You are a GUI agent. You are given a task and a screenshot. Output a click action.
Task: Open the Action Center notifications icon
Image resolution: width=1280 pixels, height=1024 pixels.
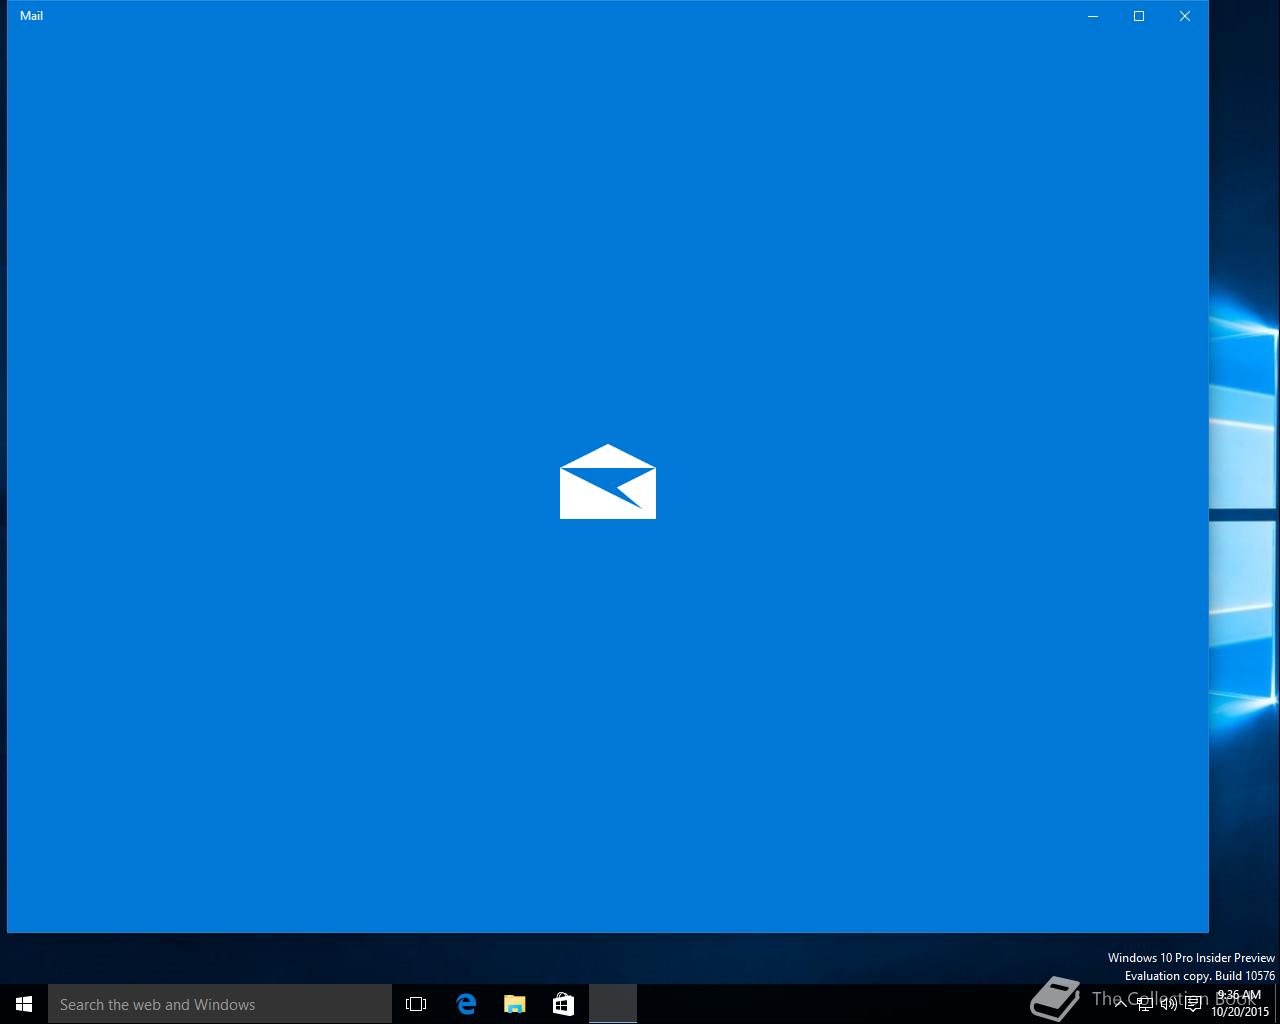click(x=1193, y=1004)
